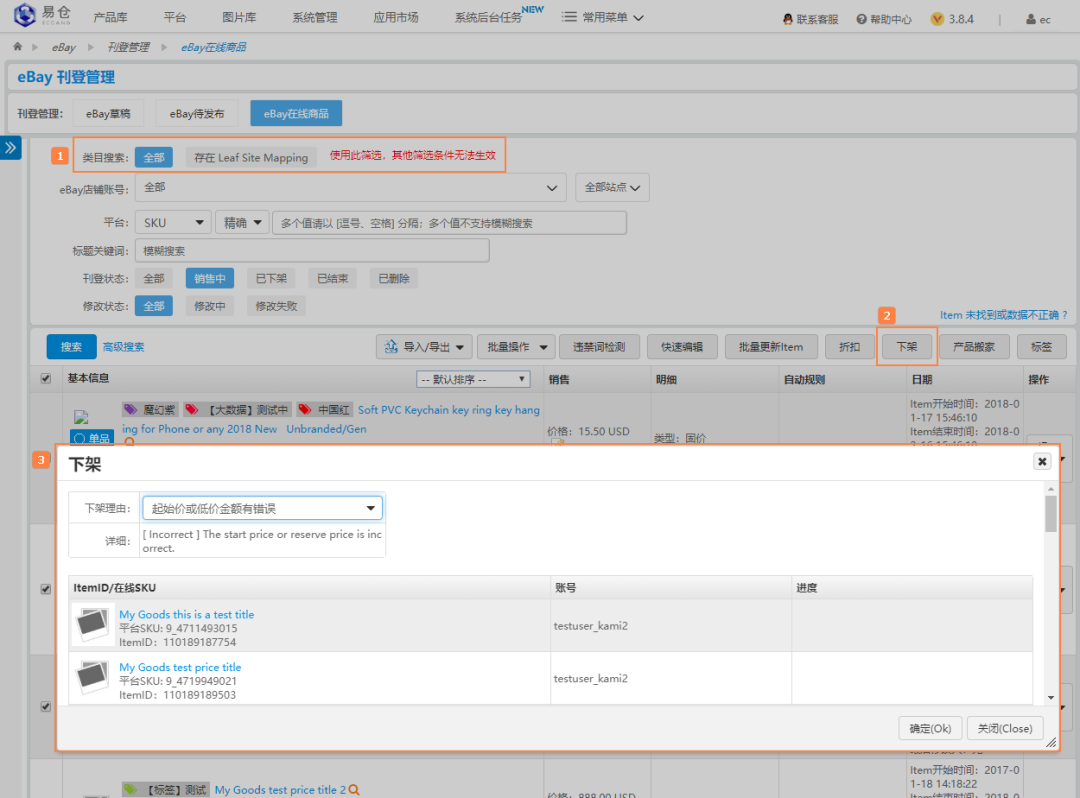The image size is (1080, 798).
Task: Select 已删除 listing status
Action: coord(393,278)
